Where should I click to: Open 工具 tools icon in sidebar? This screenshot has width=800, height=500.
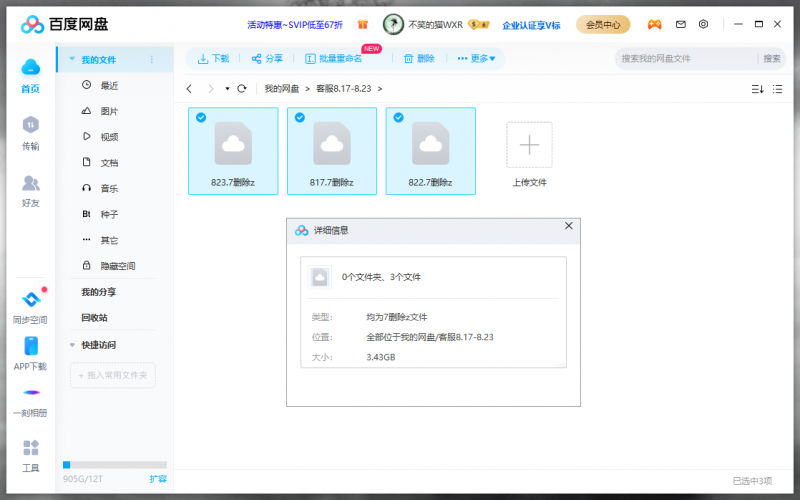click(30, 449)
